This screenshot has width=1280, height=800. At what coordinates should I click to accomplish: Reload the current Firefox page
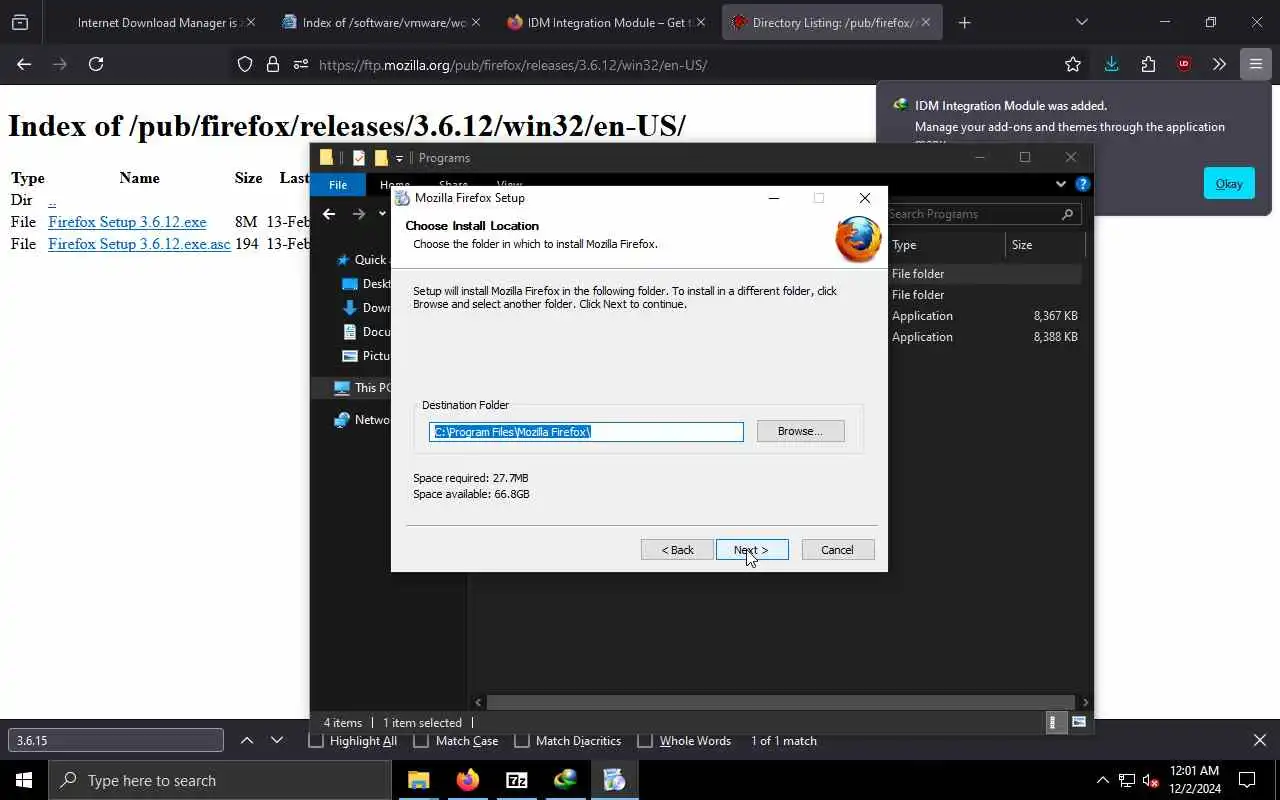point(96,64)
